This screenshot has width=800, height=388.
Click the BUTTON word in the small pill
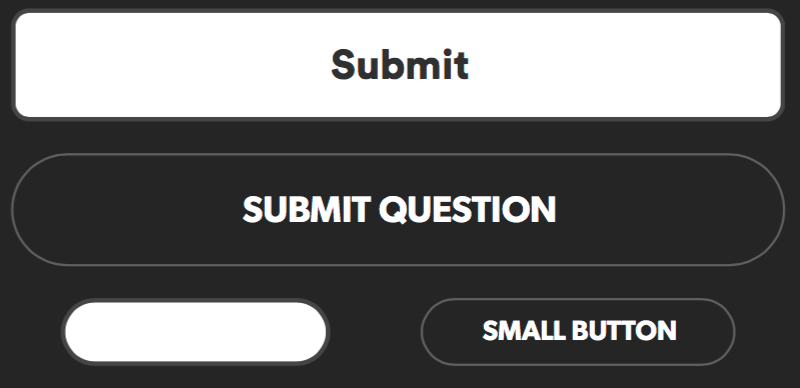[624, 331]
